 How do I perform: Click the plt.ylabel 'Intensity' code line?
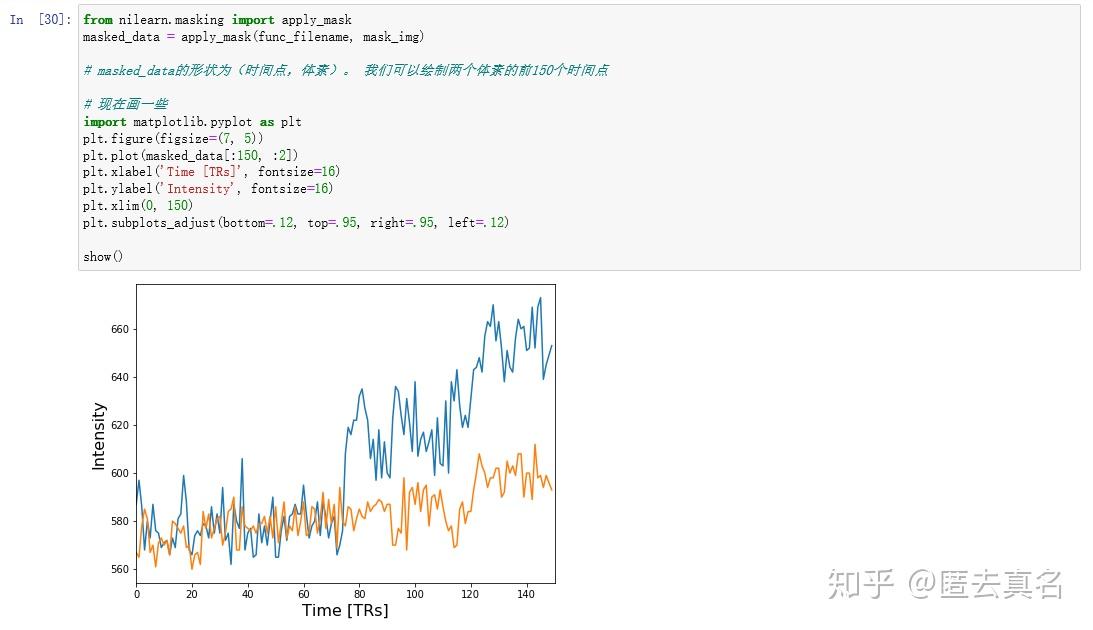(207, 189)
